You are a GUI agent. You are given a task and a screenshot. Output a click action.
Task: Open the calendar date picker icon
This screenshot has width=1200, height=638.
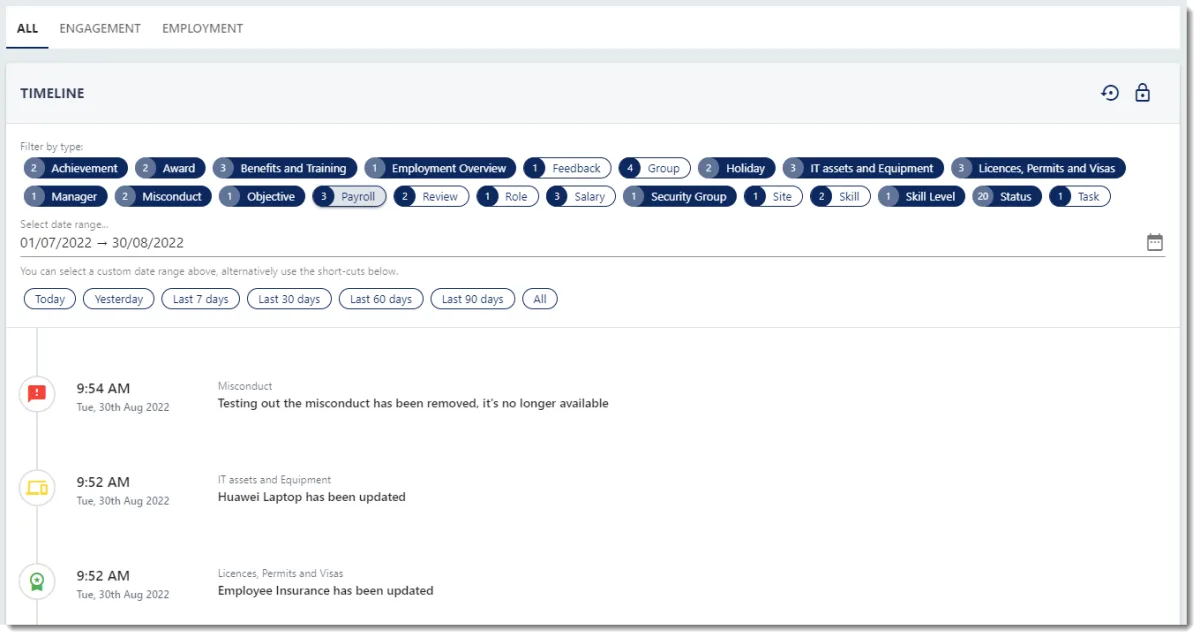(1155, 242)
